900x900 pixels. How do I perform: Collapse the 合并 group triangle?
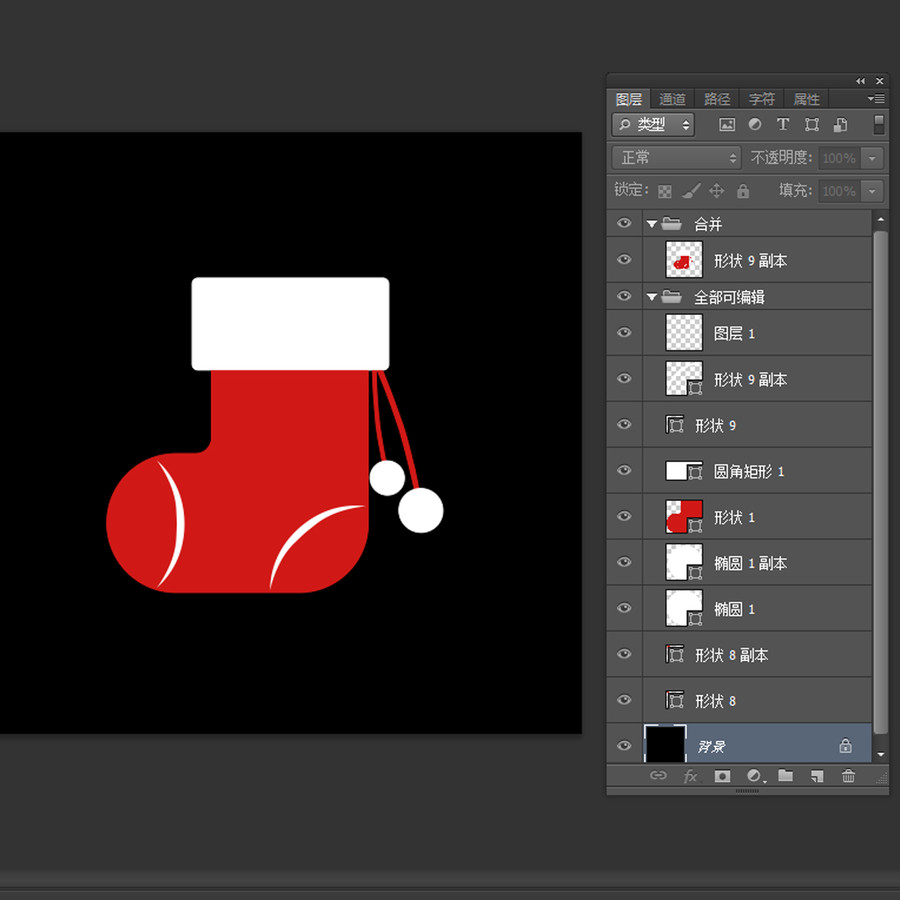[651, 224]
